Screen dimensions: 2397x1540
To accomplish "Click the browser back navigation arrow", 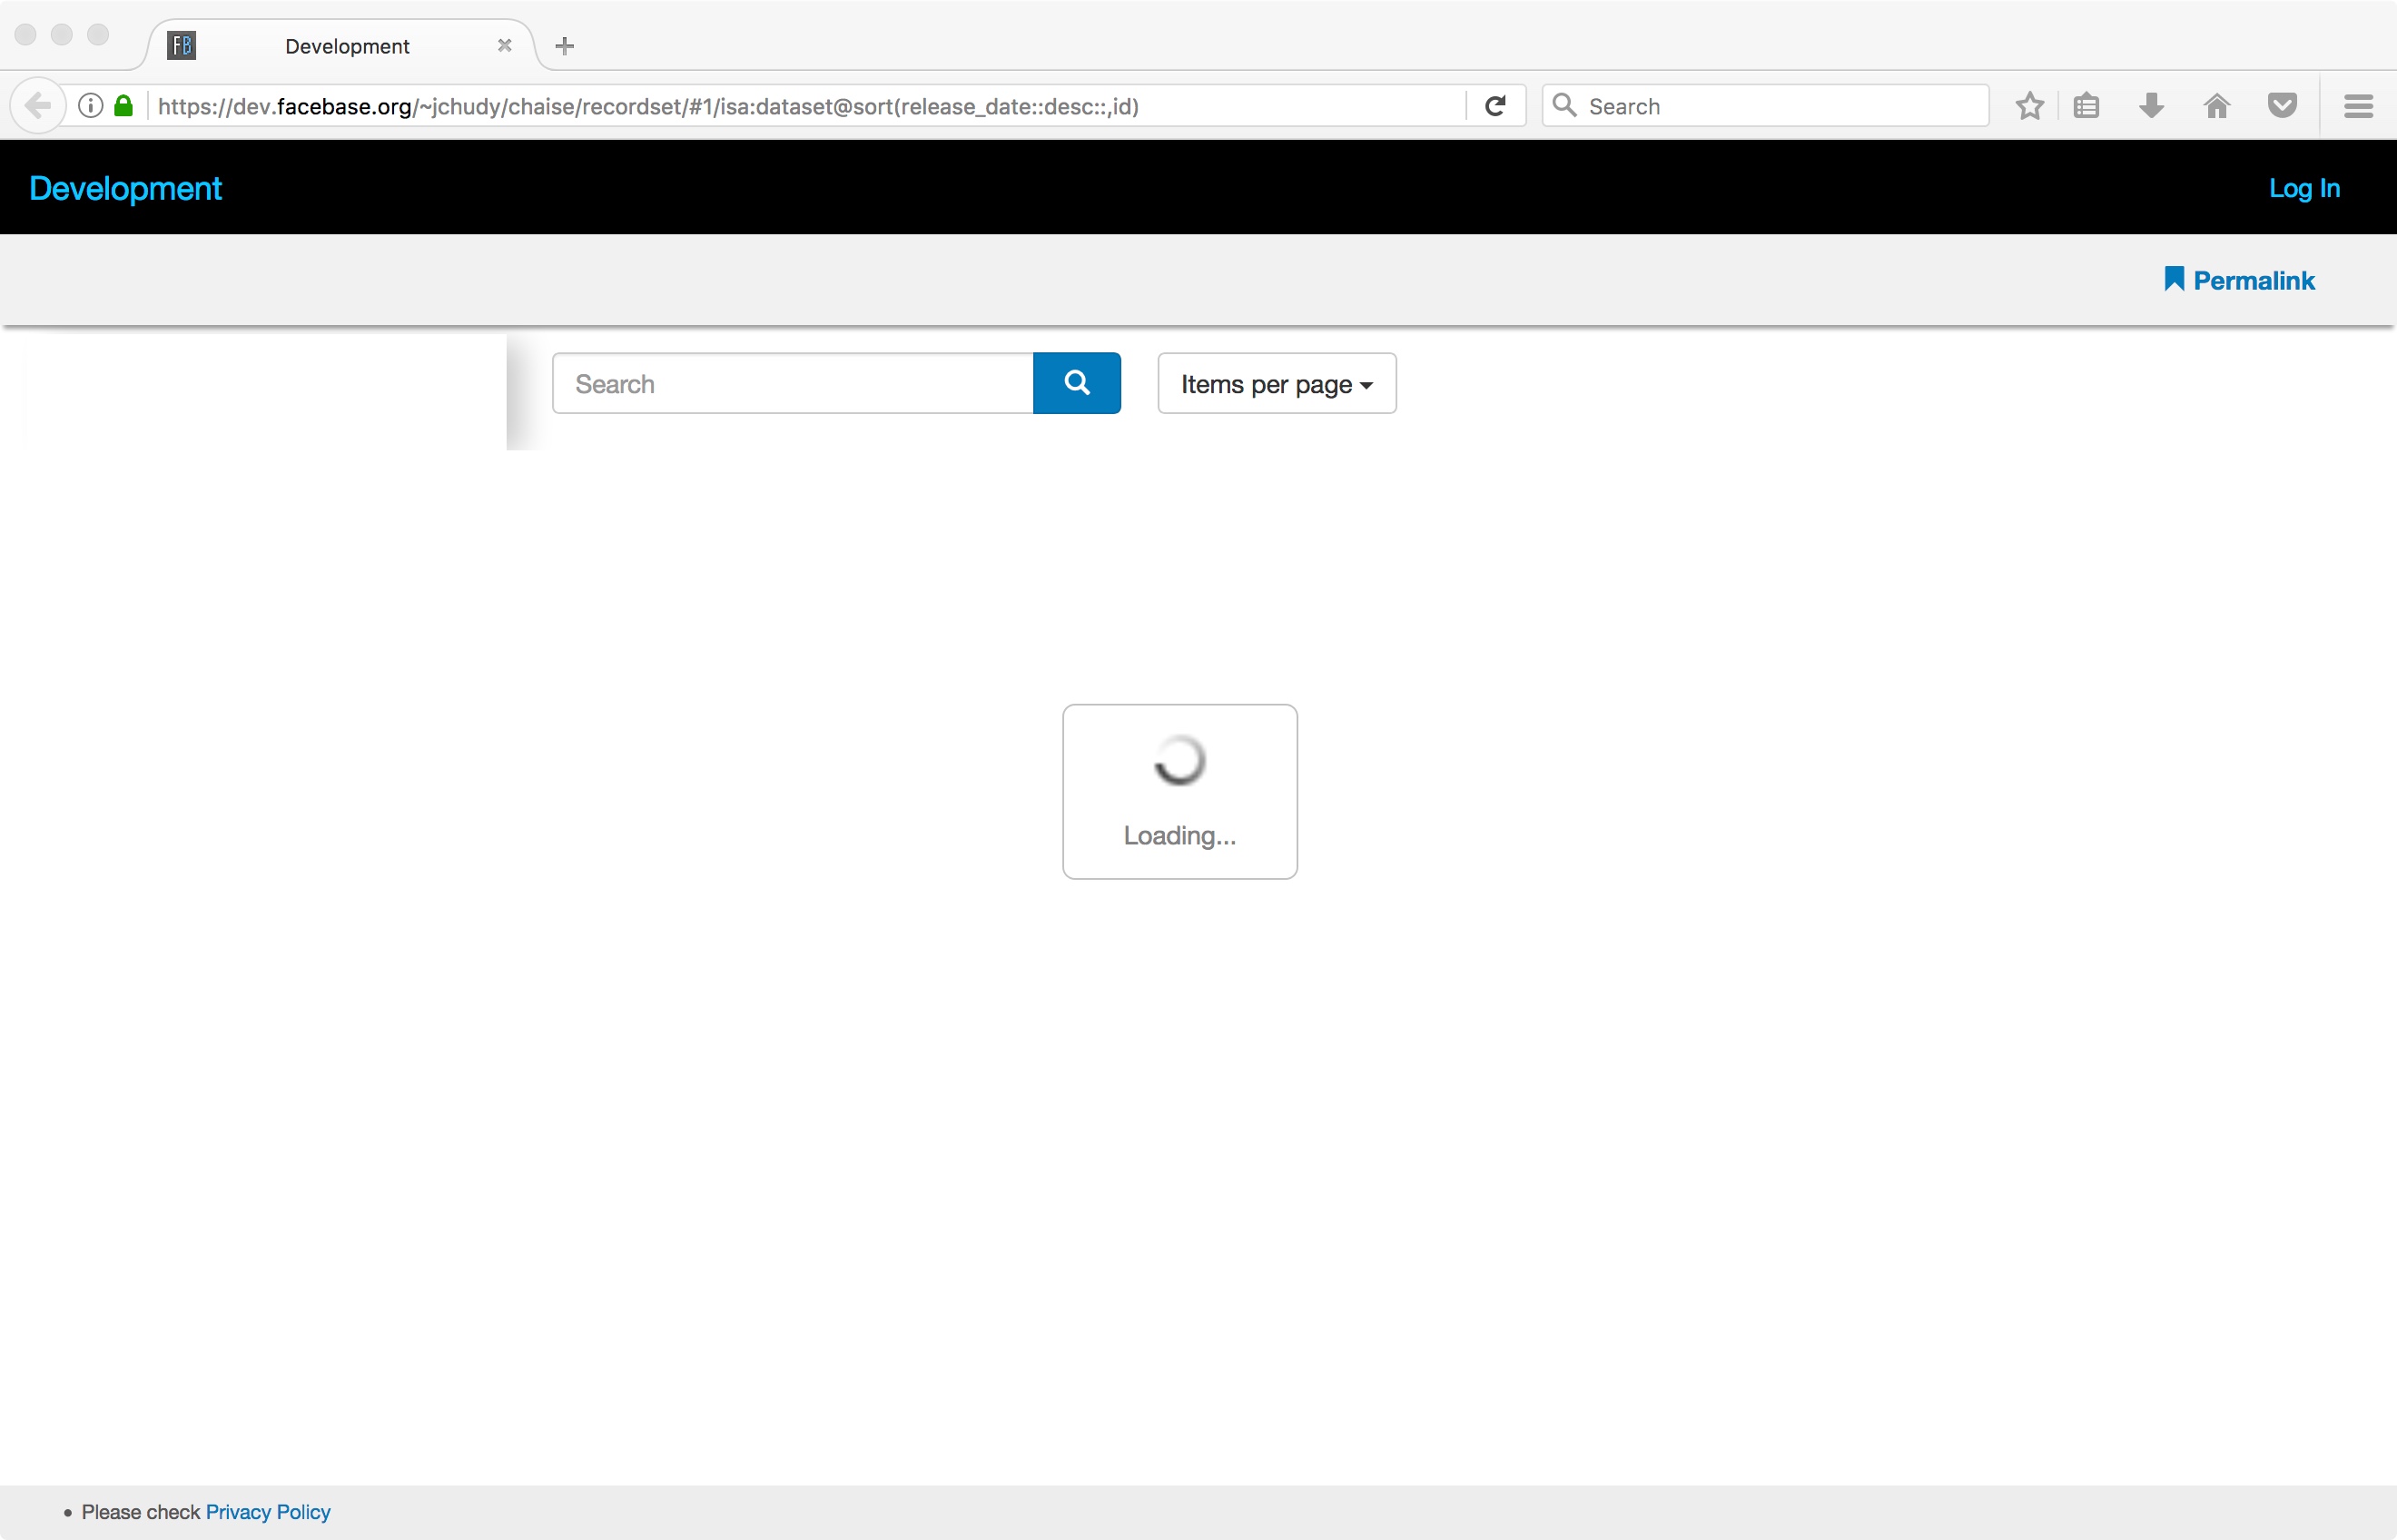I will coord(38,105).
